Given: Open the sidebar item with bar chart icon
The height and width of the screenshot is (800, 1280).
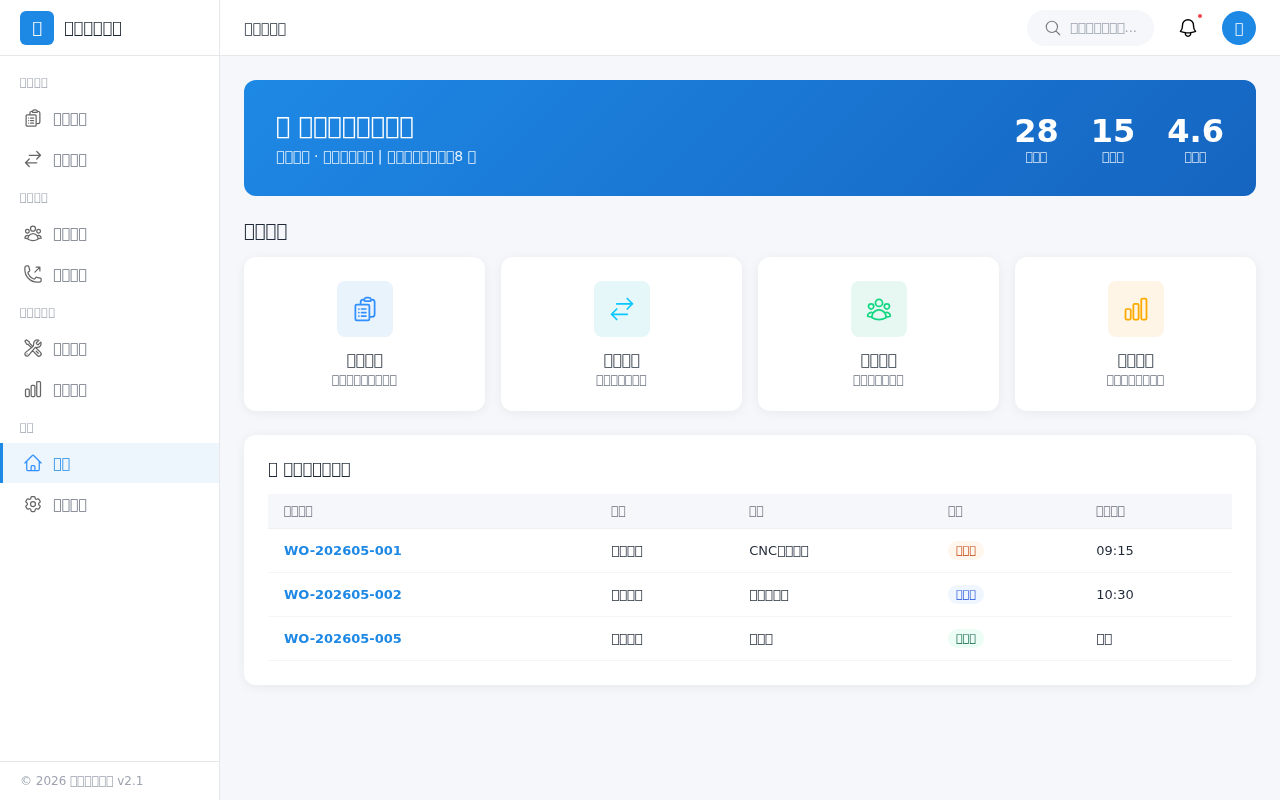Looking at the screenshot, I should point(109,390).
